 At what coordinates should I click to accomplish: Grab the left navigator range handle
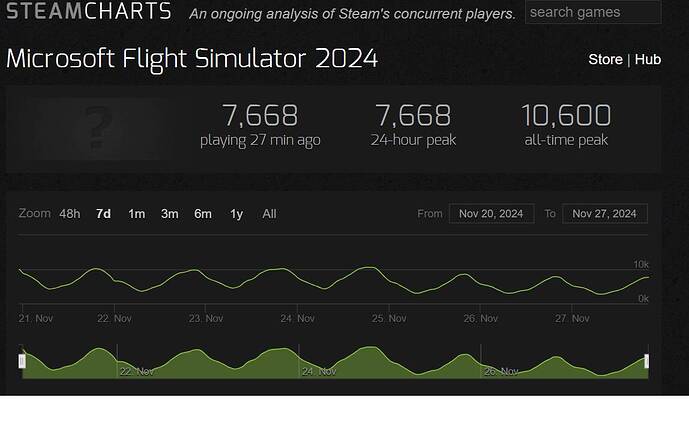[x=22, y=361]
